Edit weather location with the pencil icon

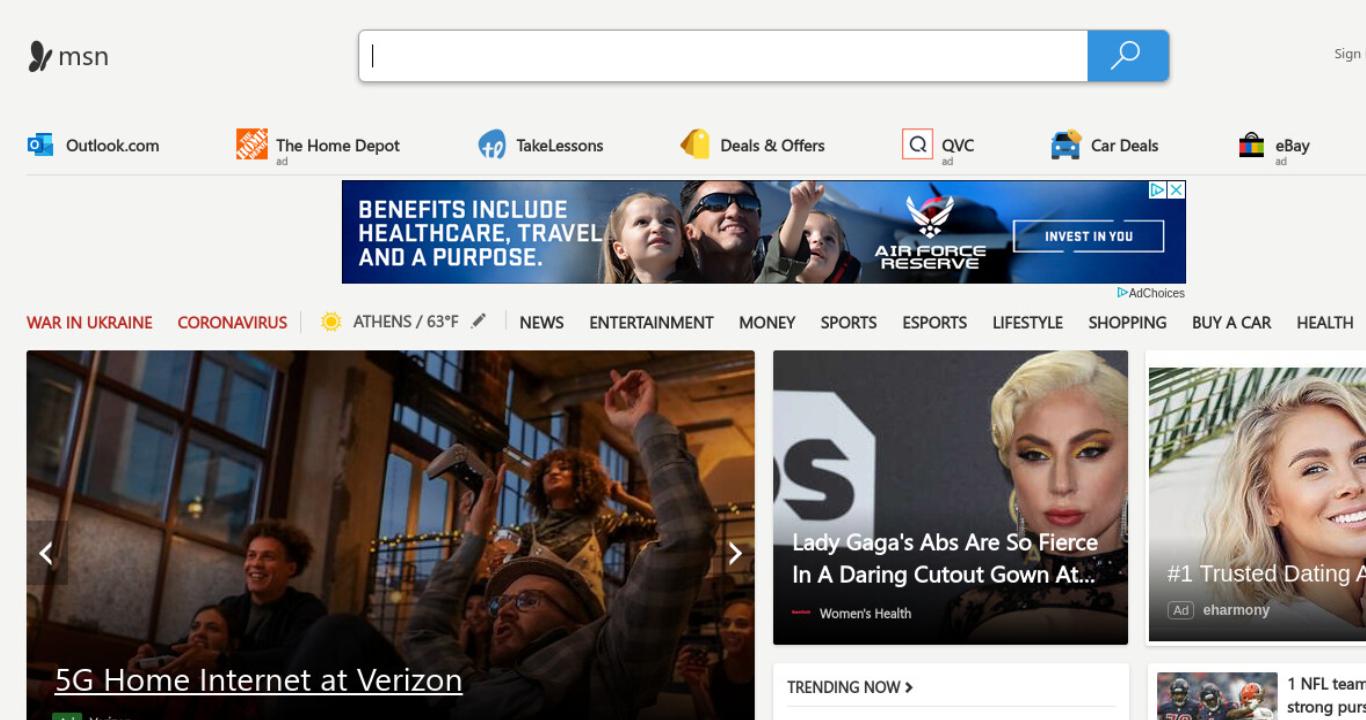click(x=479, y=321)
